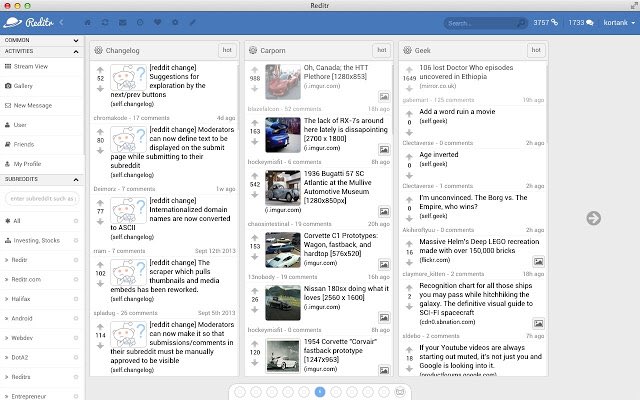The height and width of the screenshot is (400, 640).
Task: Click the pencil compose icon in toolbar
Action: (193, 22)
